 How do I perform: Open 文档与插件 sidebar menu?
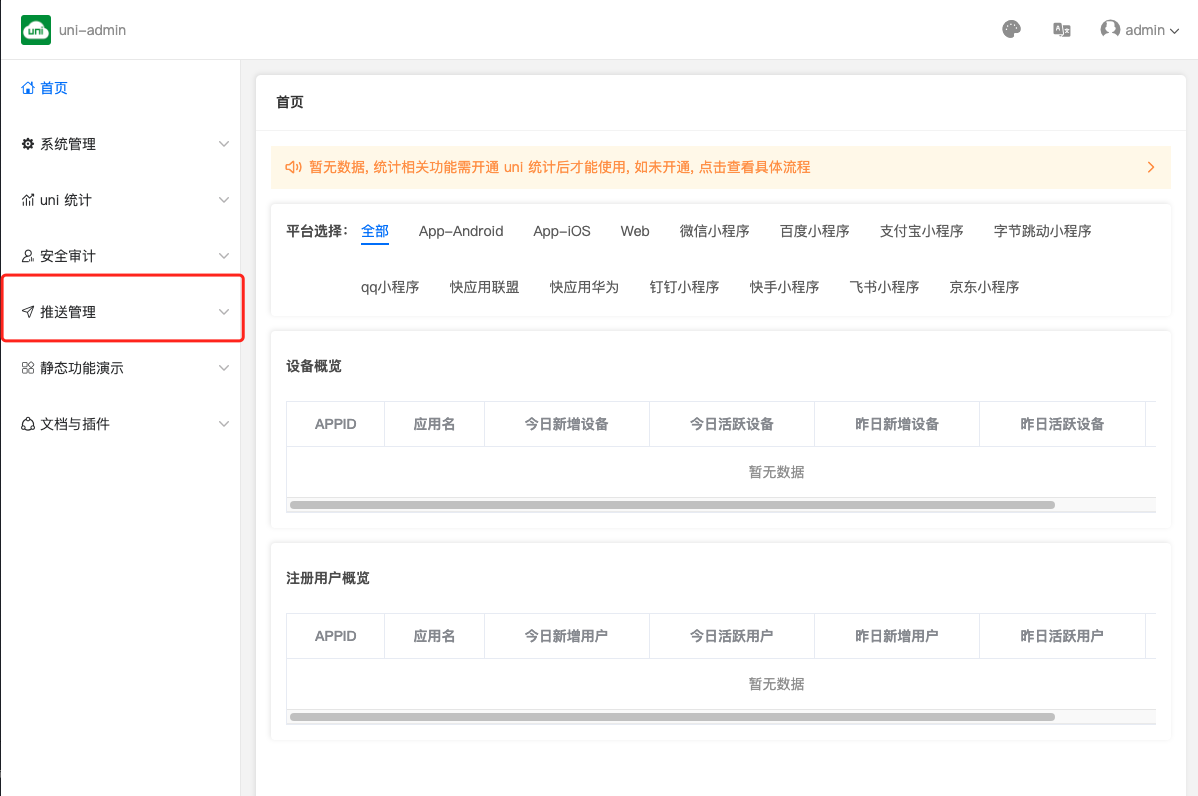[121, 424]
